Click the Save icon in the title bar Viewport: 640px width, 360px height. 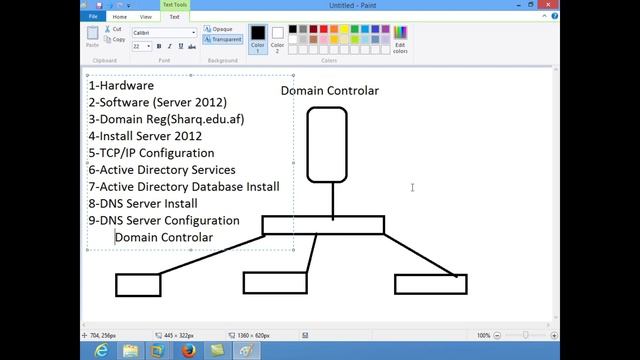(99, 5)
